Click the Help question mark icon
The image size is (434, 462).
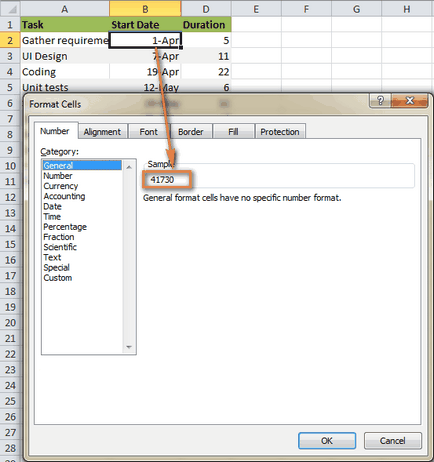[x=380, y=100]
